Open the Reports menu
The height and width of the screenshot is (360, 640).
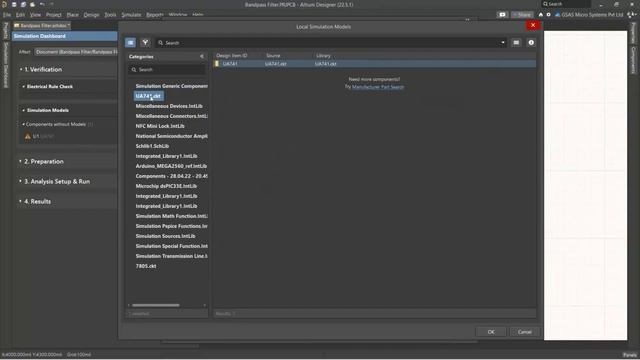tap(155, 15)
